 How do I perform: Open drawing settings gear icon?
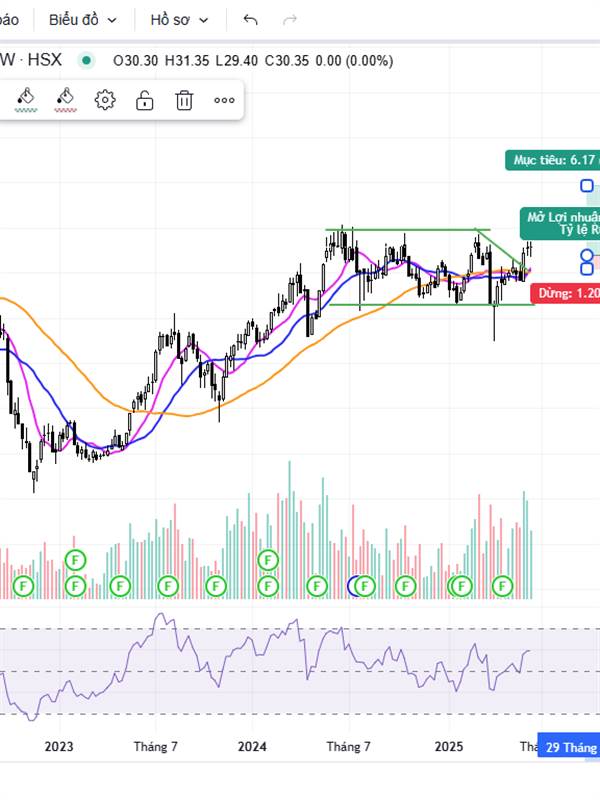[105, 99]
